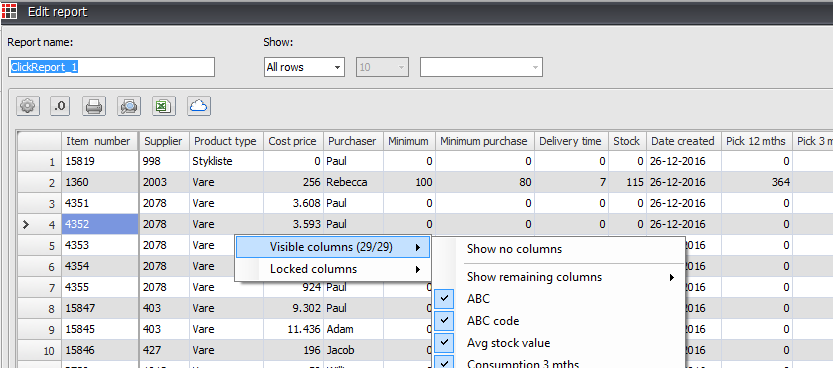Click purchaser cell Adam
The height and width of the screenshot is (368, 833).
(x=353, y=329)
